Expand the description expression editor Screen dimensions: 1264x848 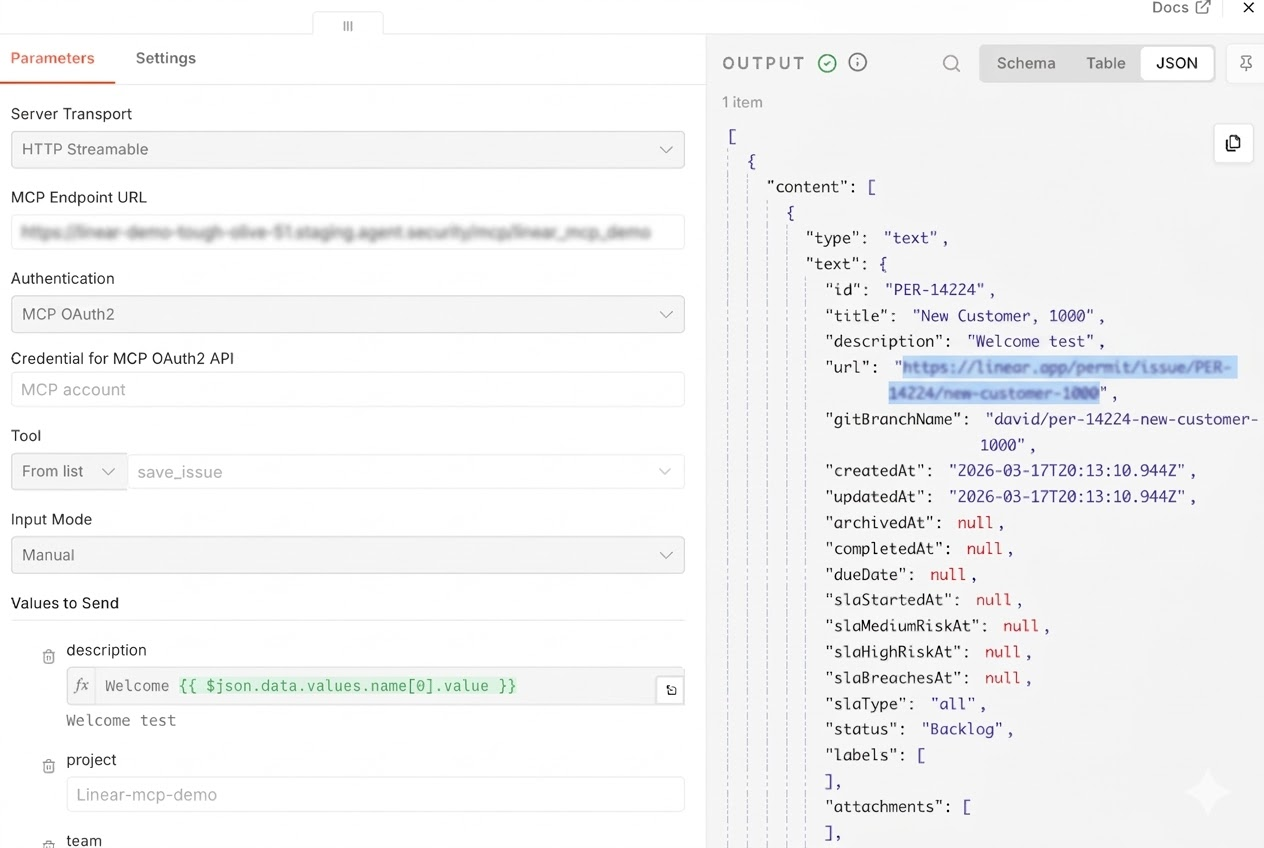coord(670,689)
